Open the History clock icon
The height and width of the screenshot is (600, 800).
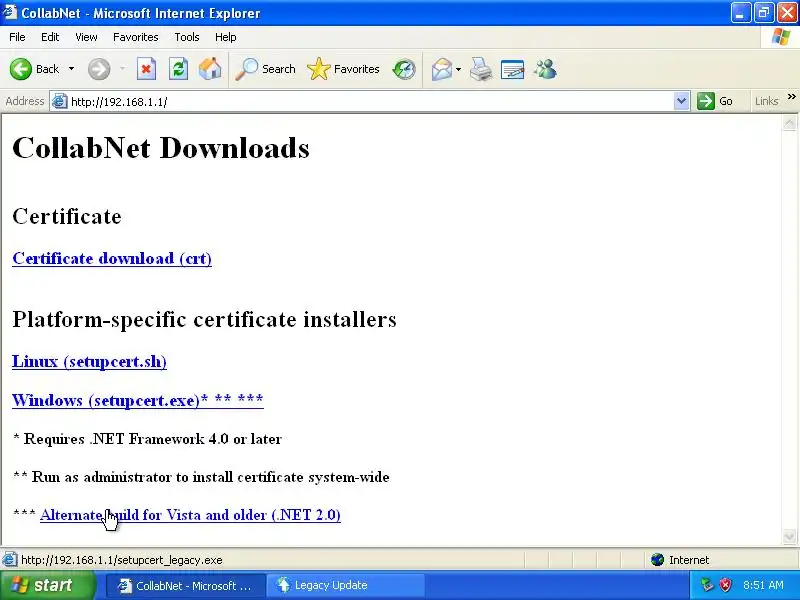click(404, 69)
